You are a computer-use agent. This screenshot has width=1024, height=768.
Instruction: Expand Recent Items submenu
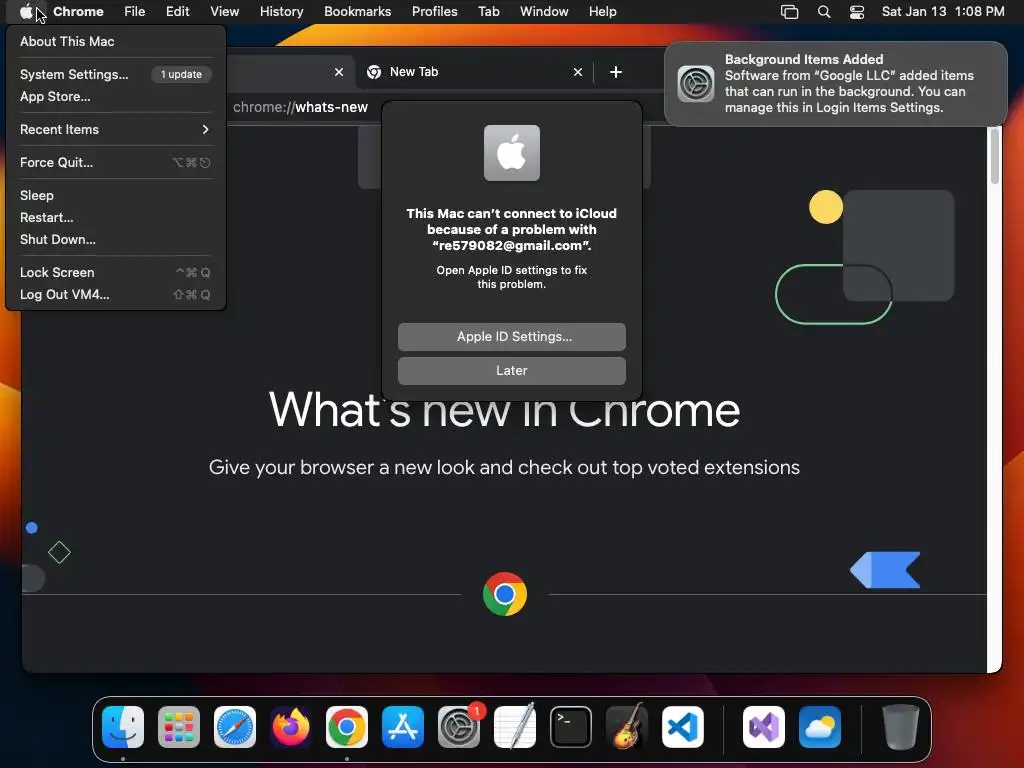click(116, 129)
